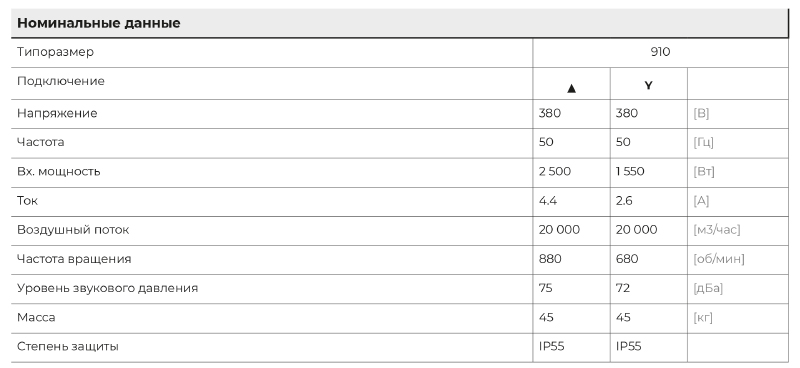Click the typesize value 910

(x=660, y=52)
